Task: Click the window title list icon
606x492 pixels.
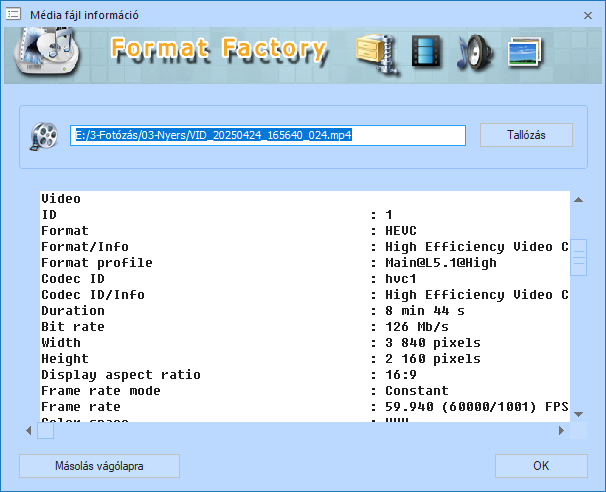Action: (x=13, y=15)
